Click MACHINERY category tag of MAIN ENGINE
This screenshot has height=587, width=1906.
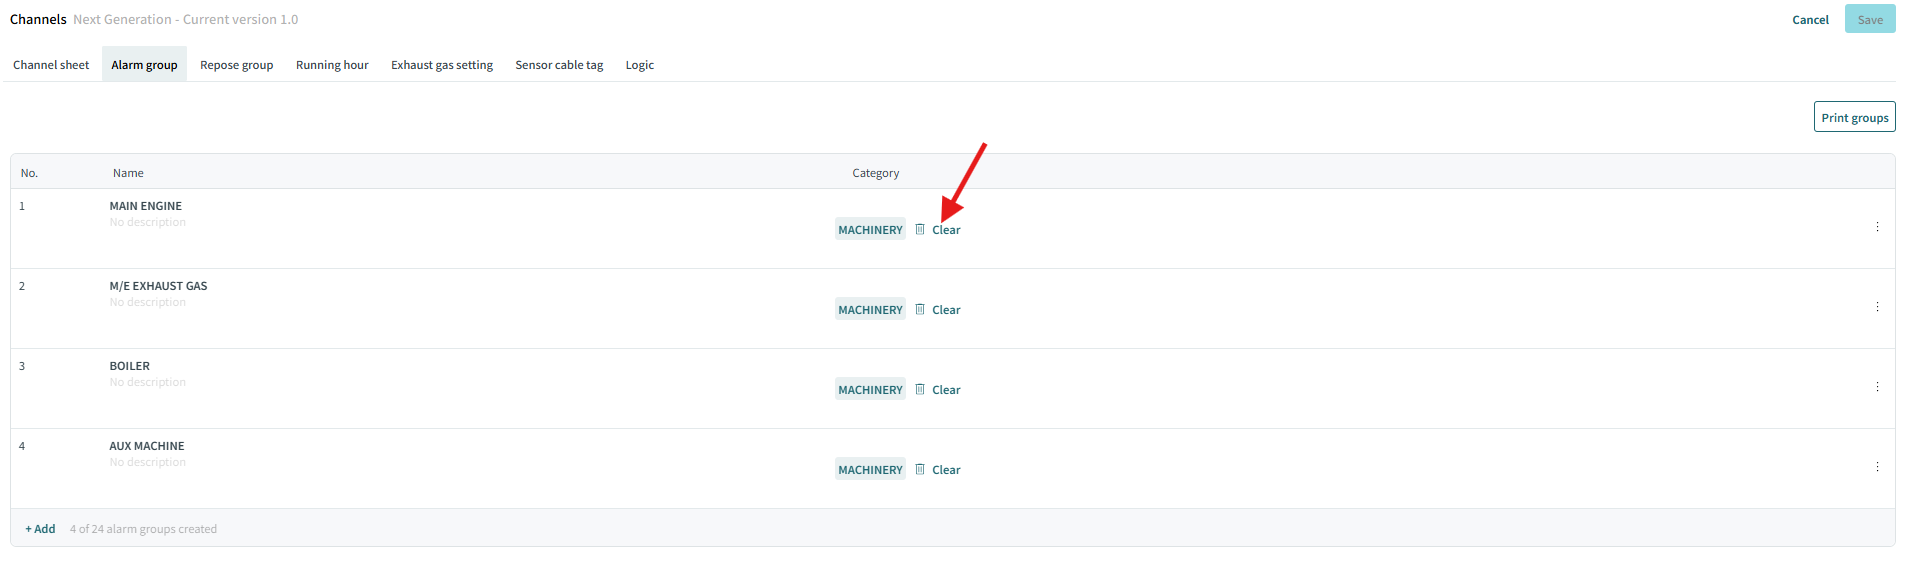(x=870, y=229)
